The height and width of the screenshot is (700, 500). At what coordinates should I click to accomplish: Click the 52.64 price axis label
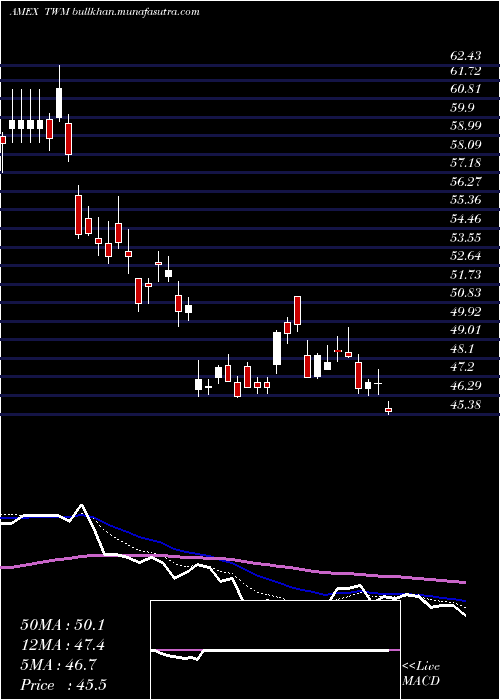[x=466, y=256]
